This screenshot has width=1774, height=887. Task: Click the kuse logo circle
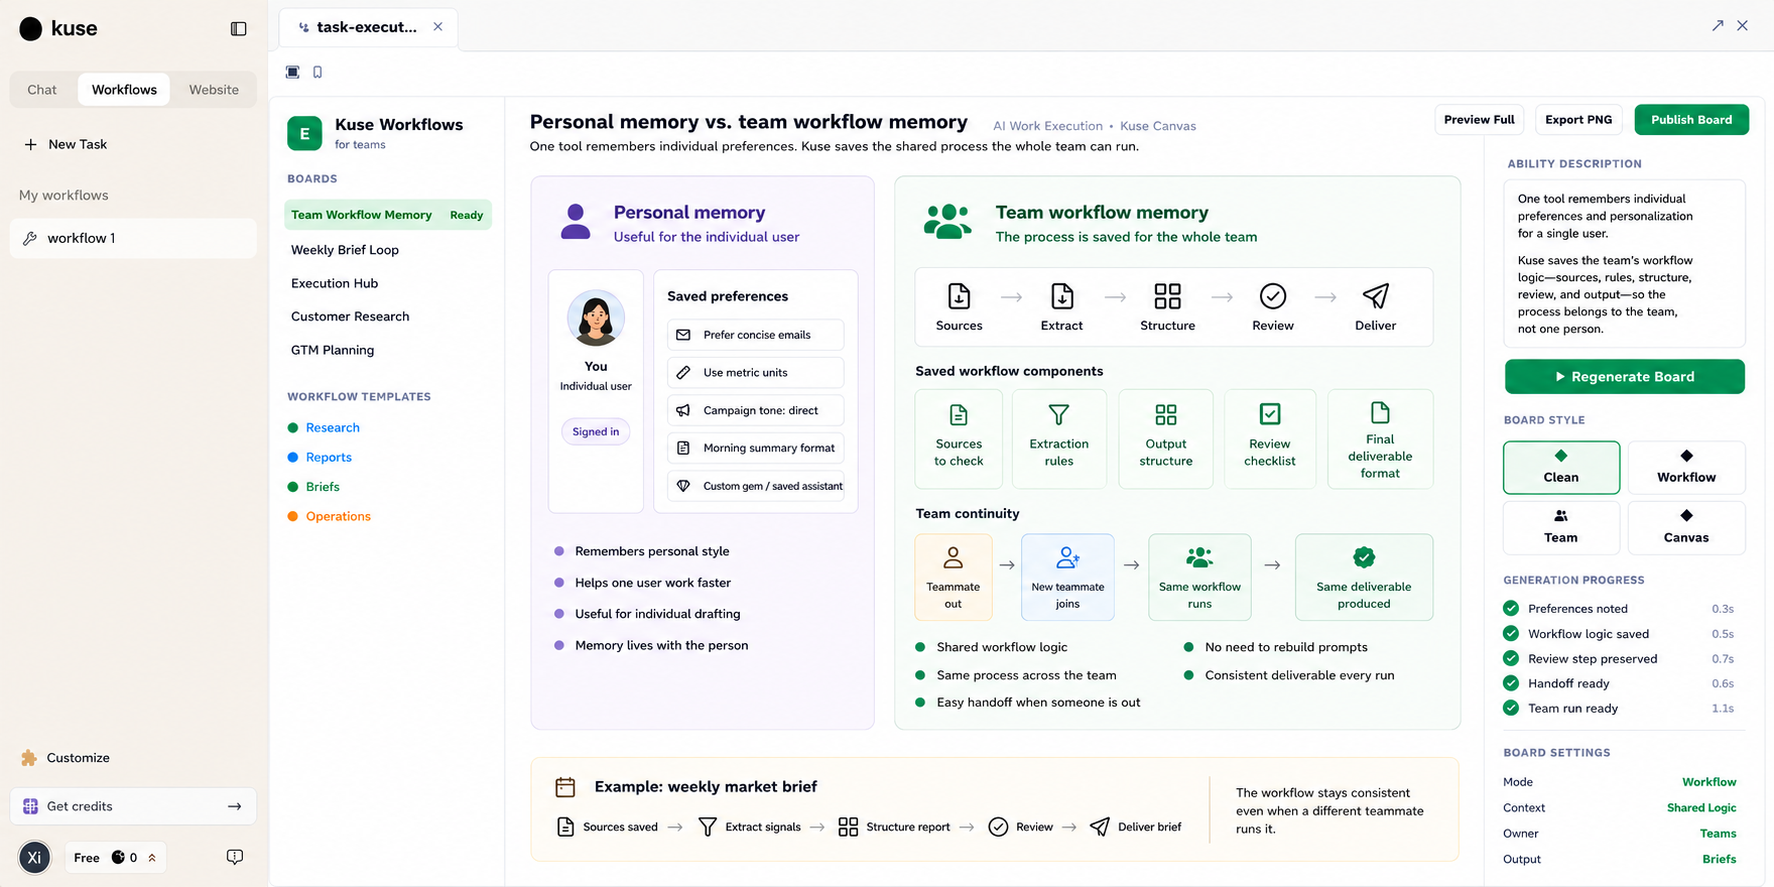(x=31, y=29)
